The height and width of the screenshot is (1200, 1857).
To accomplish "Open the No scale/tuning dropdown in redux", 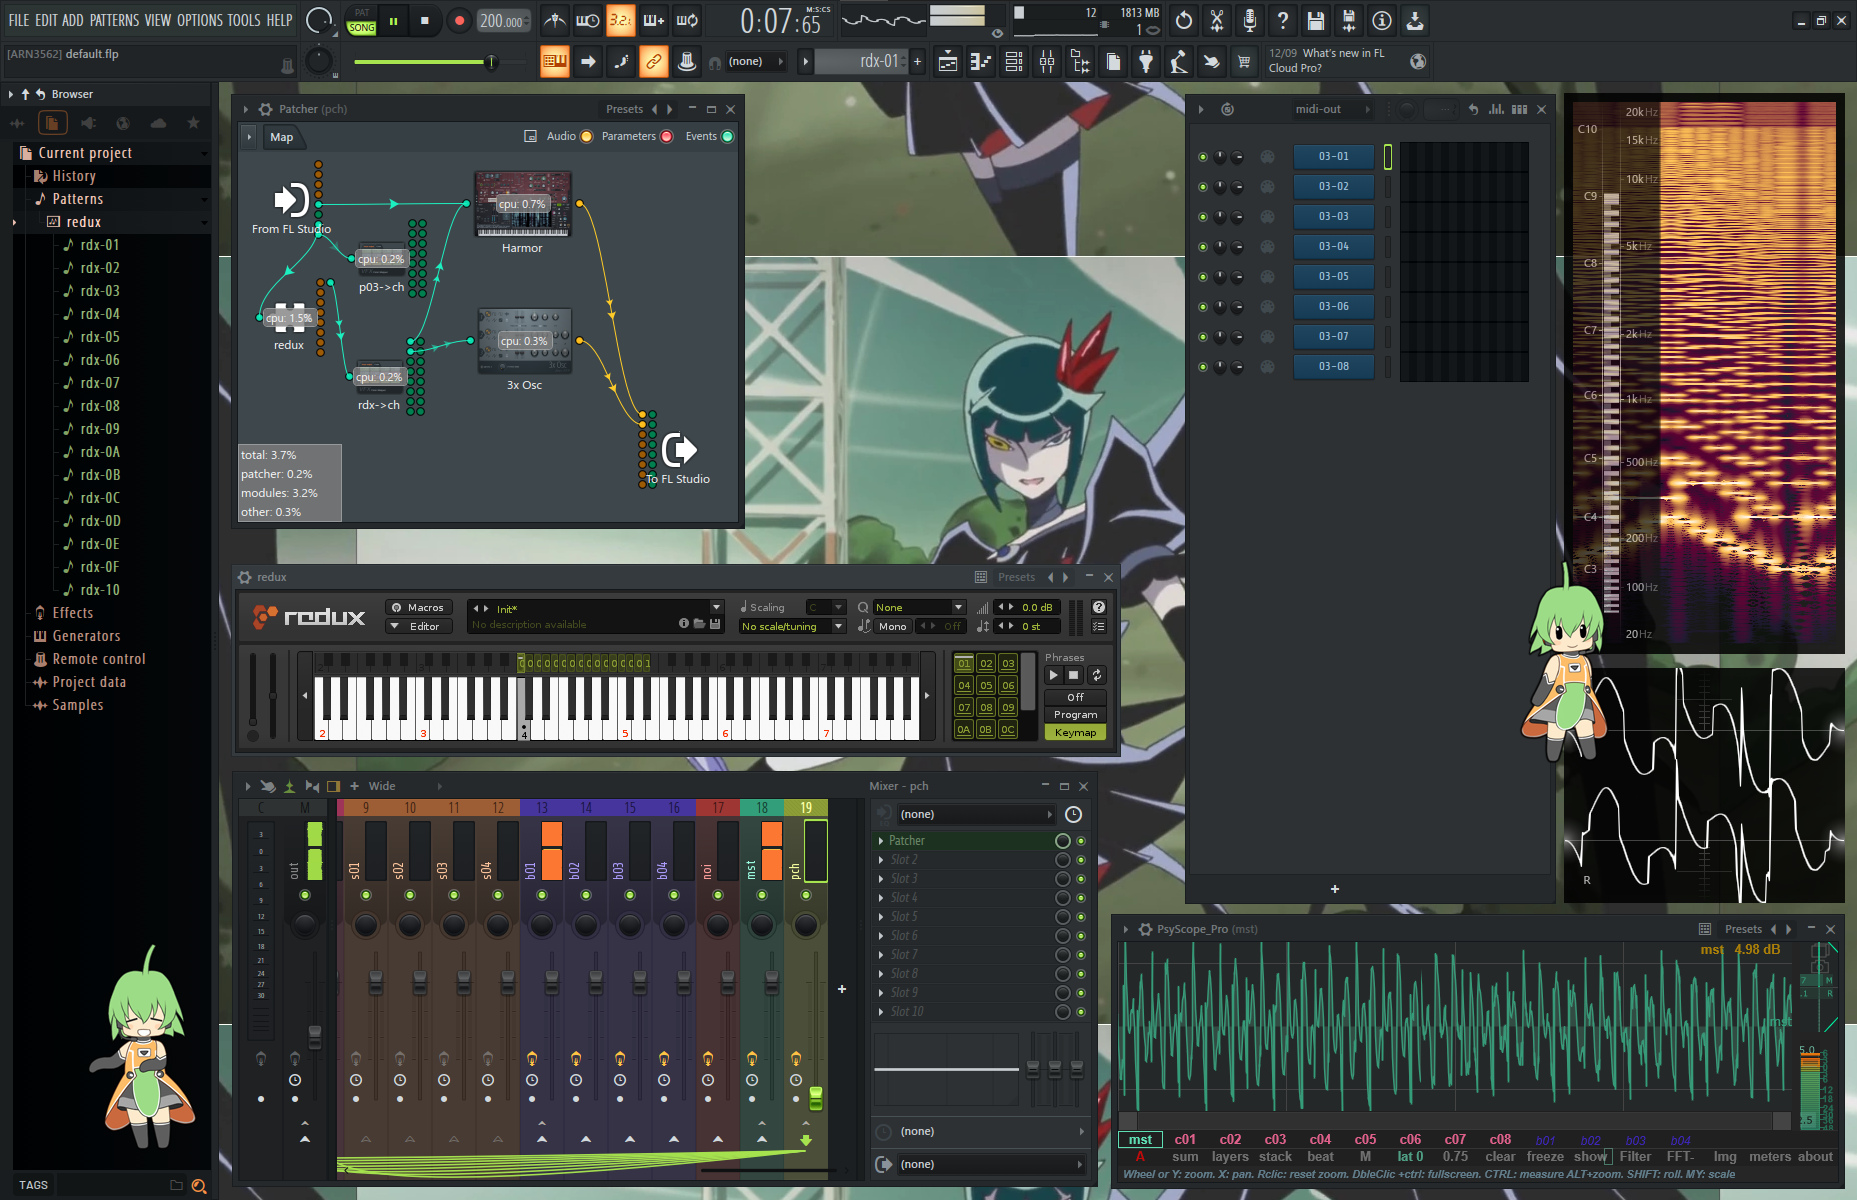I will [792, 627].
